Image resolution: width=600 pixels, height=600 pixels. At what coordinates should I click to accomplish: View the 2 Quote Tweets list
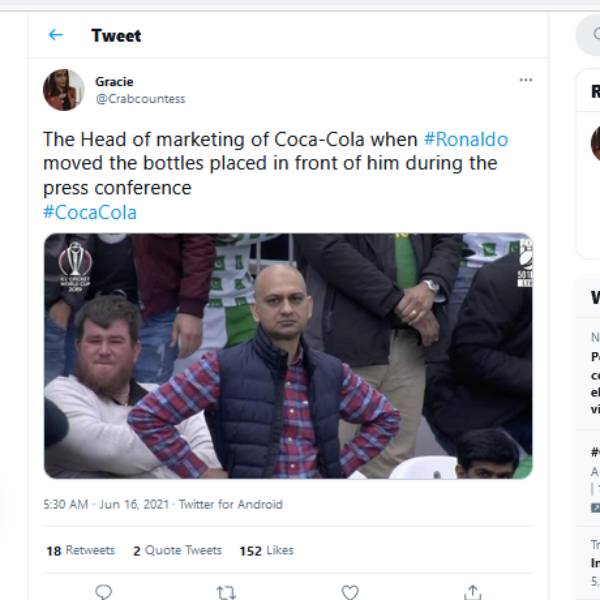pos(177,550)
